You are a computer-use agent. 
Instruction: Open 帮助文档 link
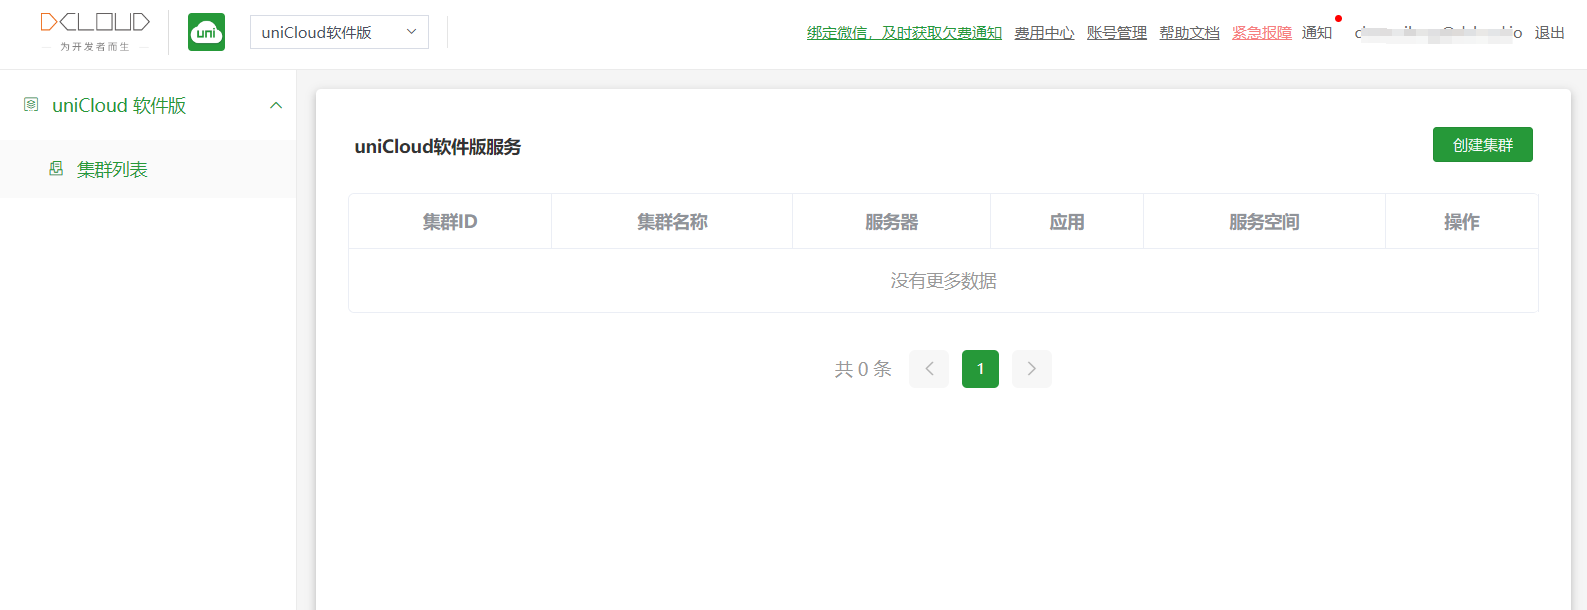point(1189,33)
